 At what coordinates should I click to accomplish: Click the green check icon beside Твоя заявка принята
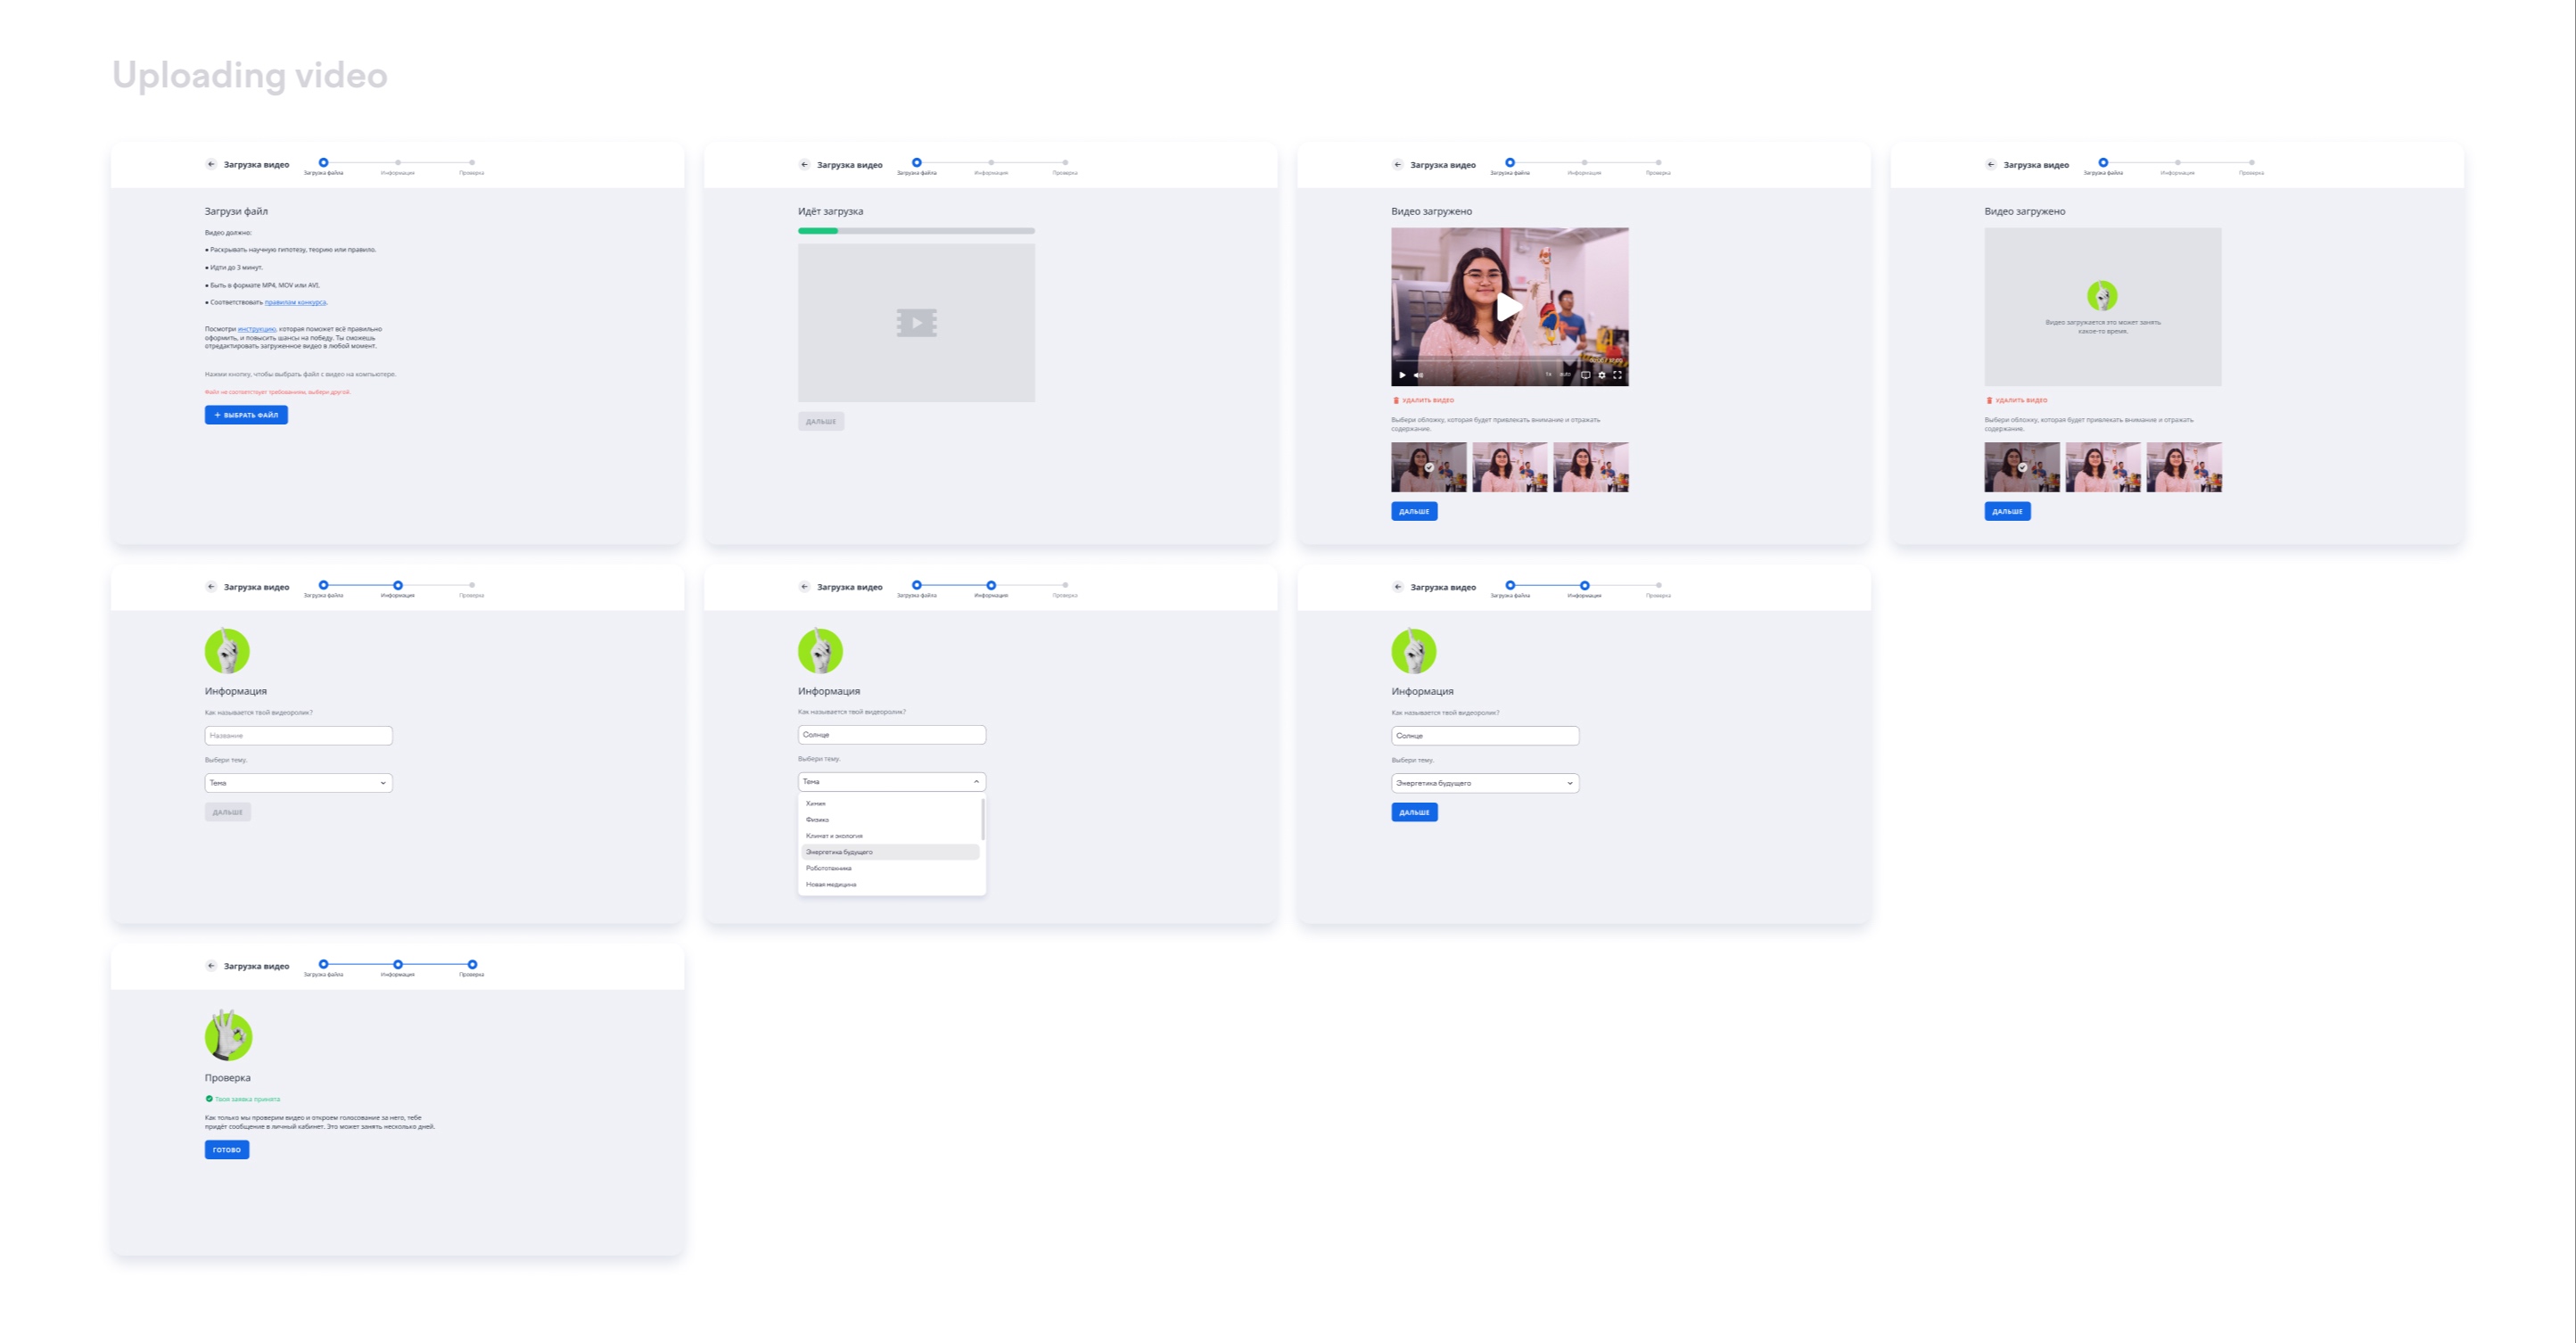tap(209, 1099)
